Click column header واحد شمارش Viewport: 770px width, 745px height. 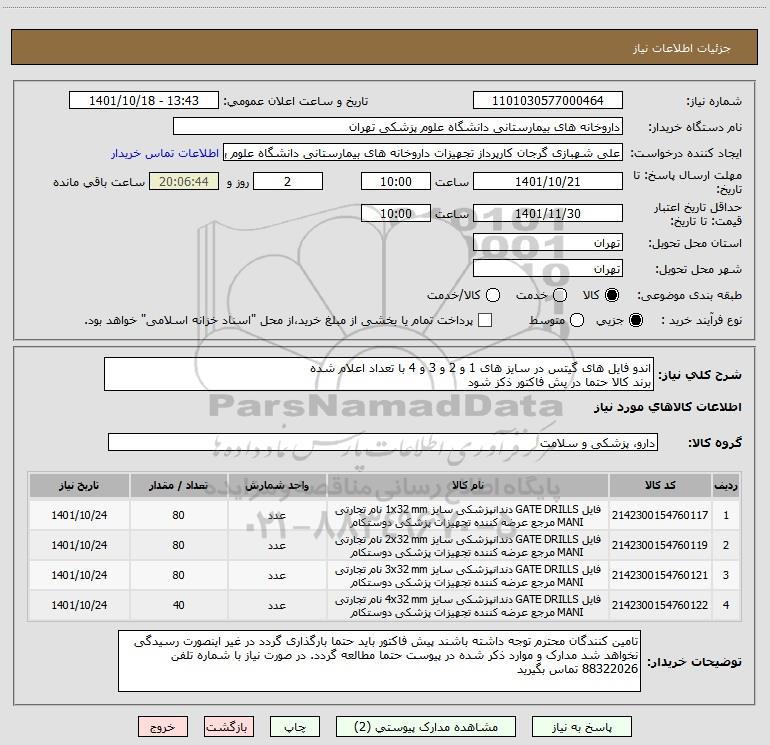(277, 485)
